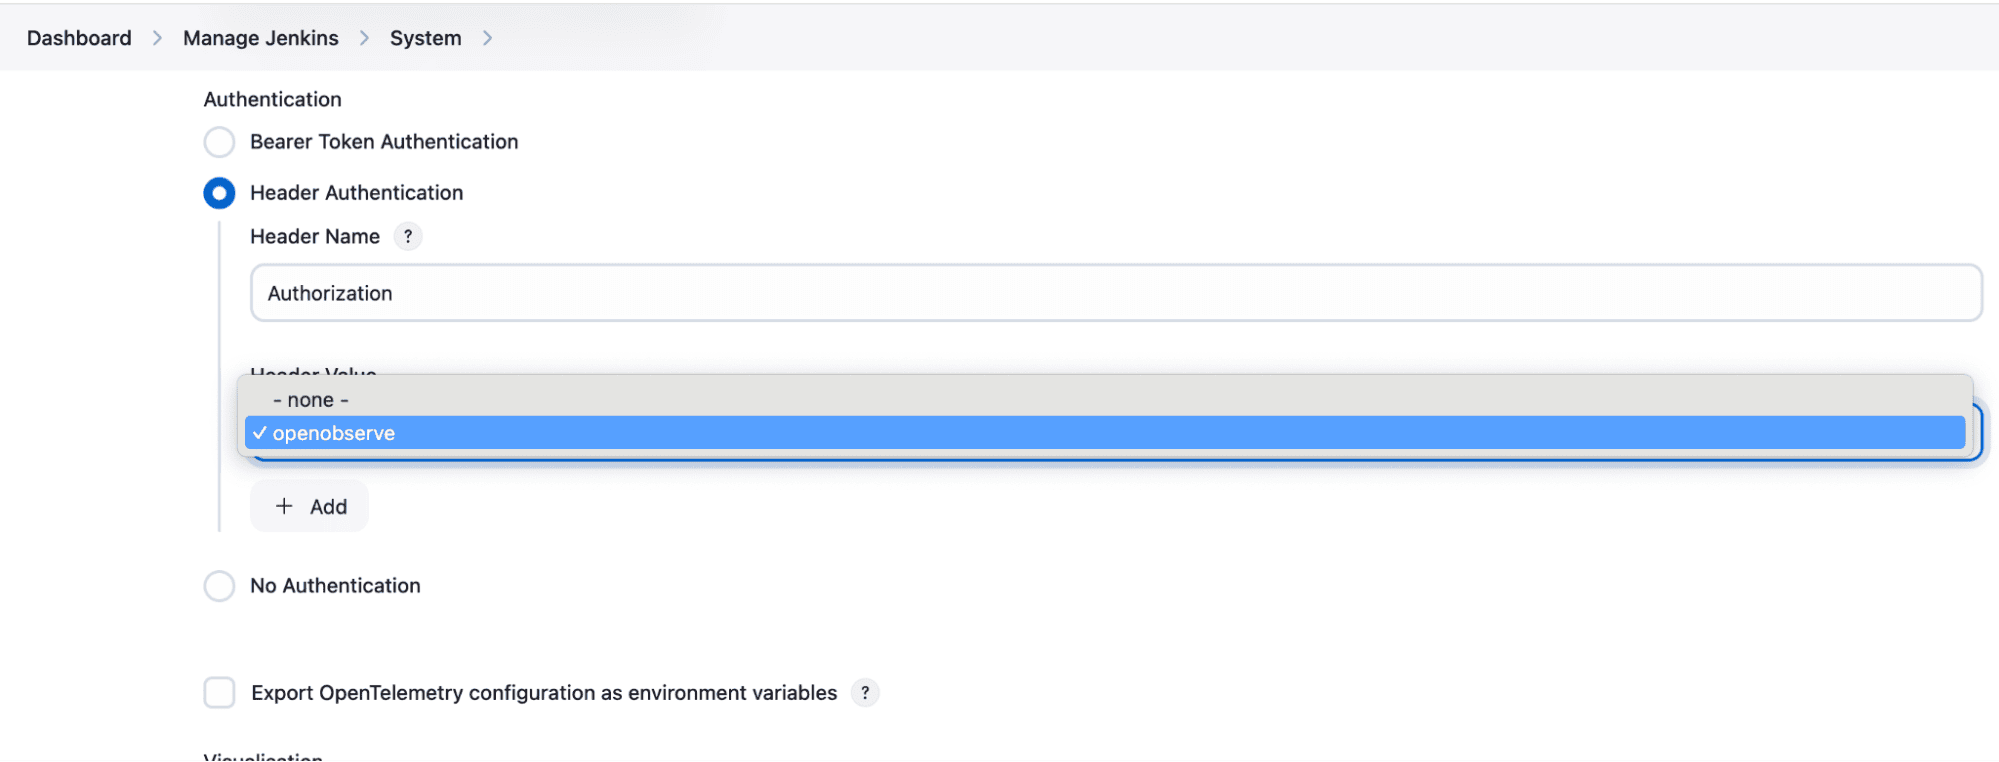Click the checkmark next to openobserve

(x=260, y=433)
